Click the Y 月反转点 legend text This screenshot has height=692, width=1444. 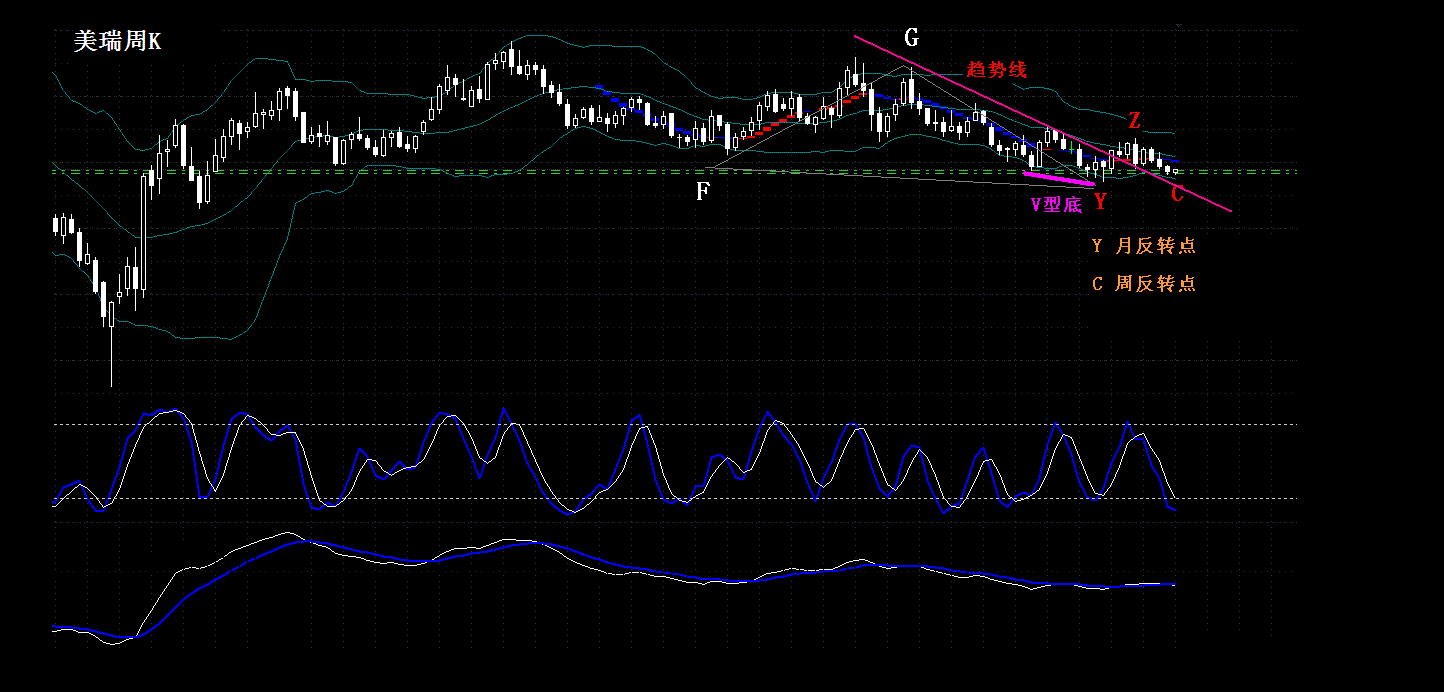coord(1143,245)
